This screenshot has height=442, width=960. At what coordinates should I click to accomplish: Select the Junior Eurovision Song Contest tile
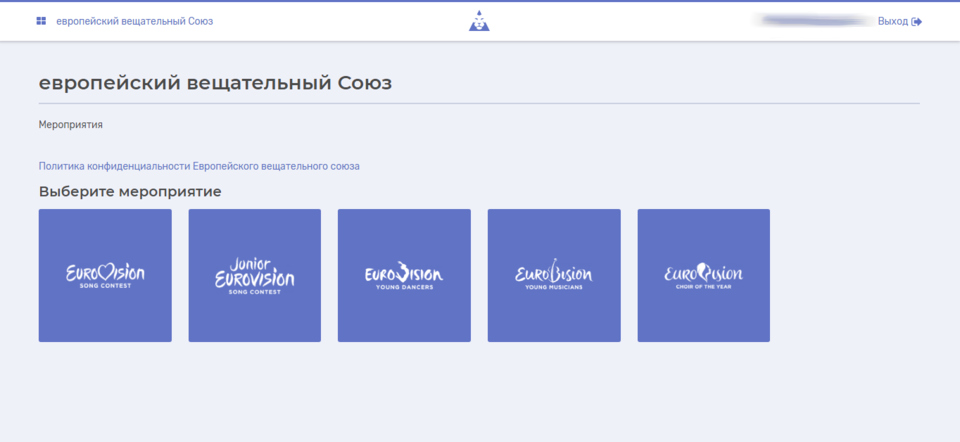click(255, 275)
